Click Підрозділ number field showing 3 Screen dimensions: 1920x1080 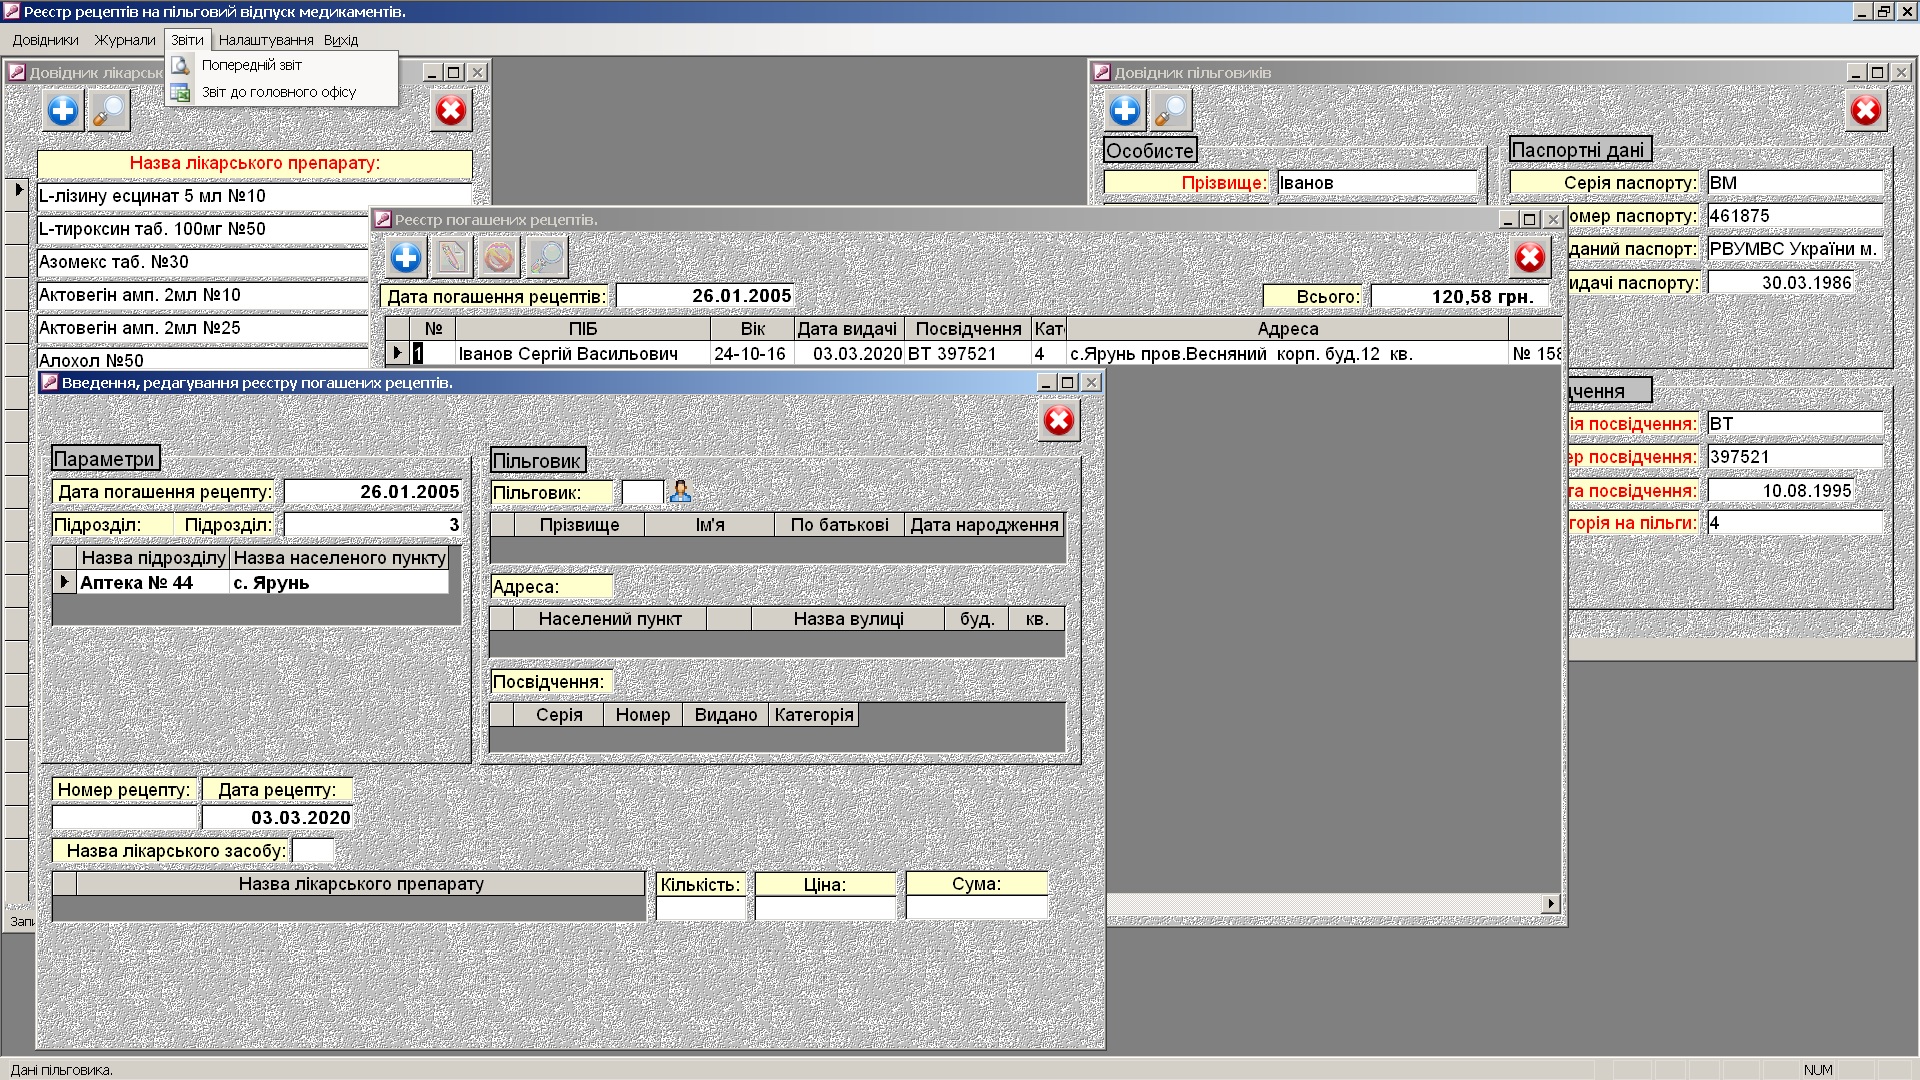373,525
